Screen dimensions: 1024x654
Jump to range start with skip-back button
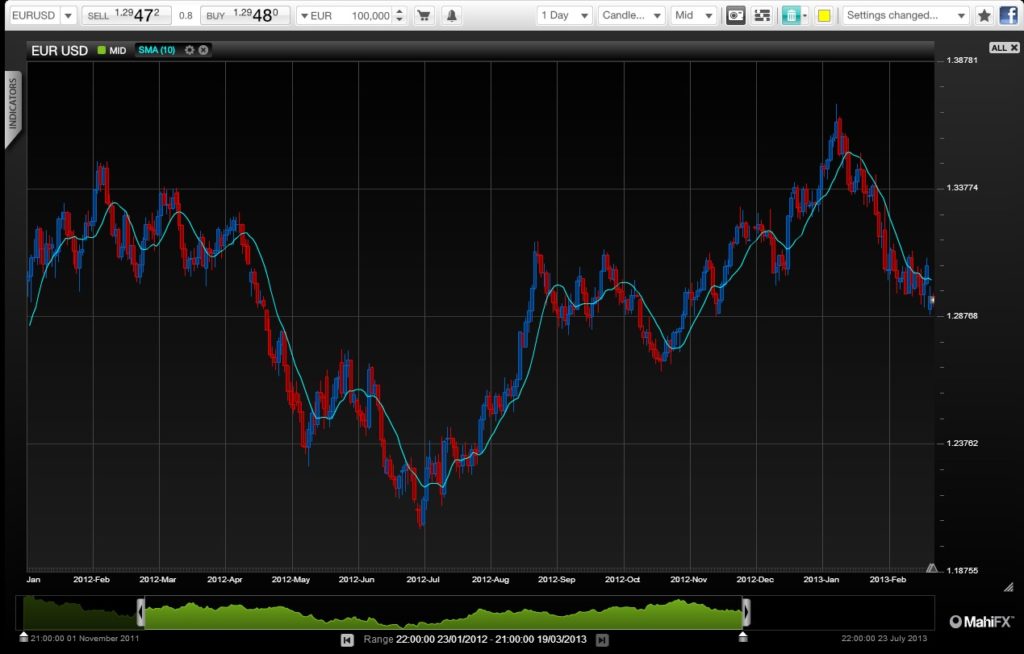point(347,640)
